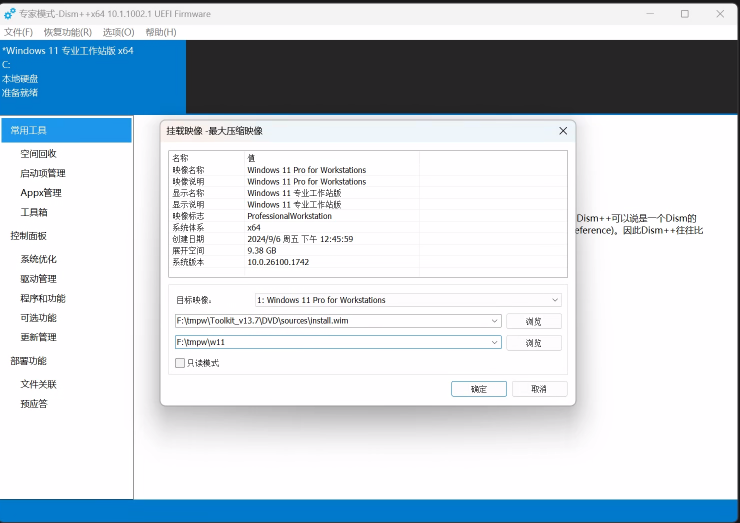Click the 名称 column header
740x523 pixels.
click(x=180, y=158)
